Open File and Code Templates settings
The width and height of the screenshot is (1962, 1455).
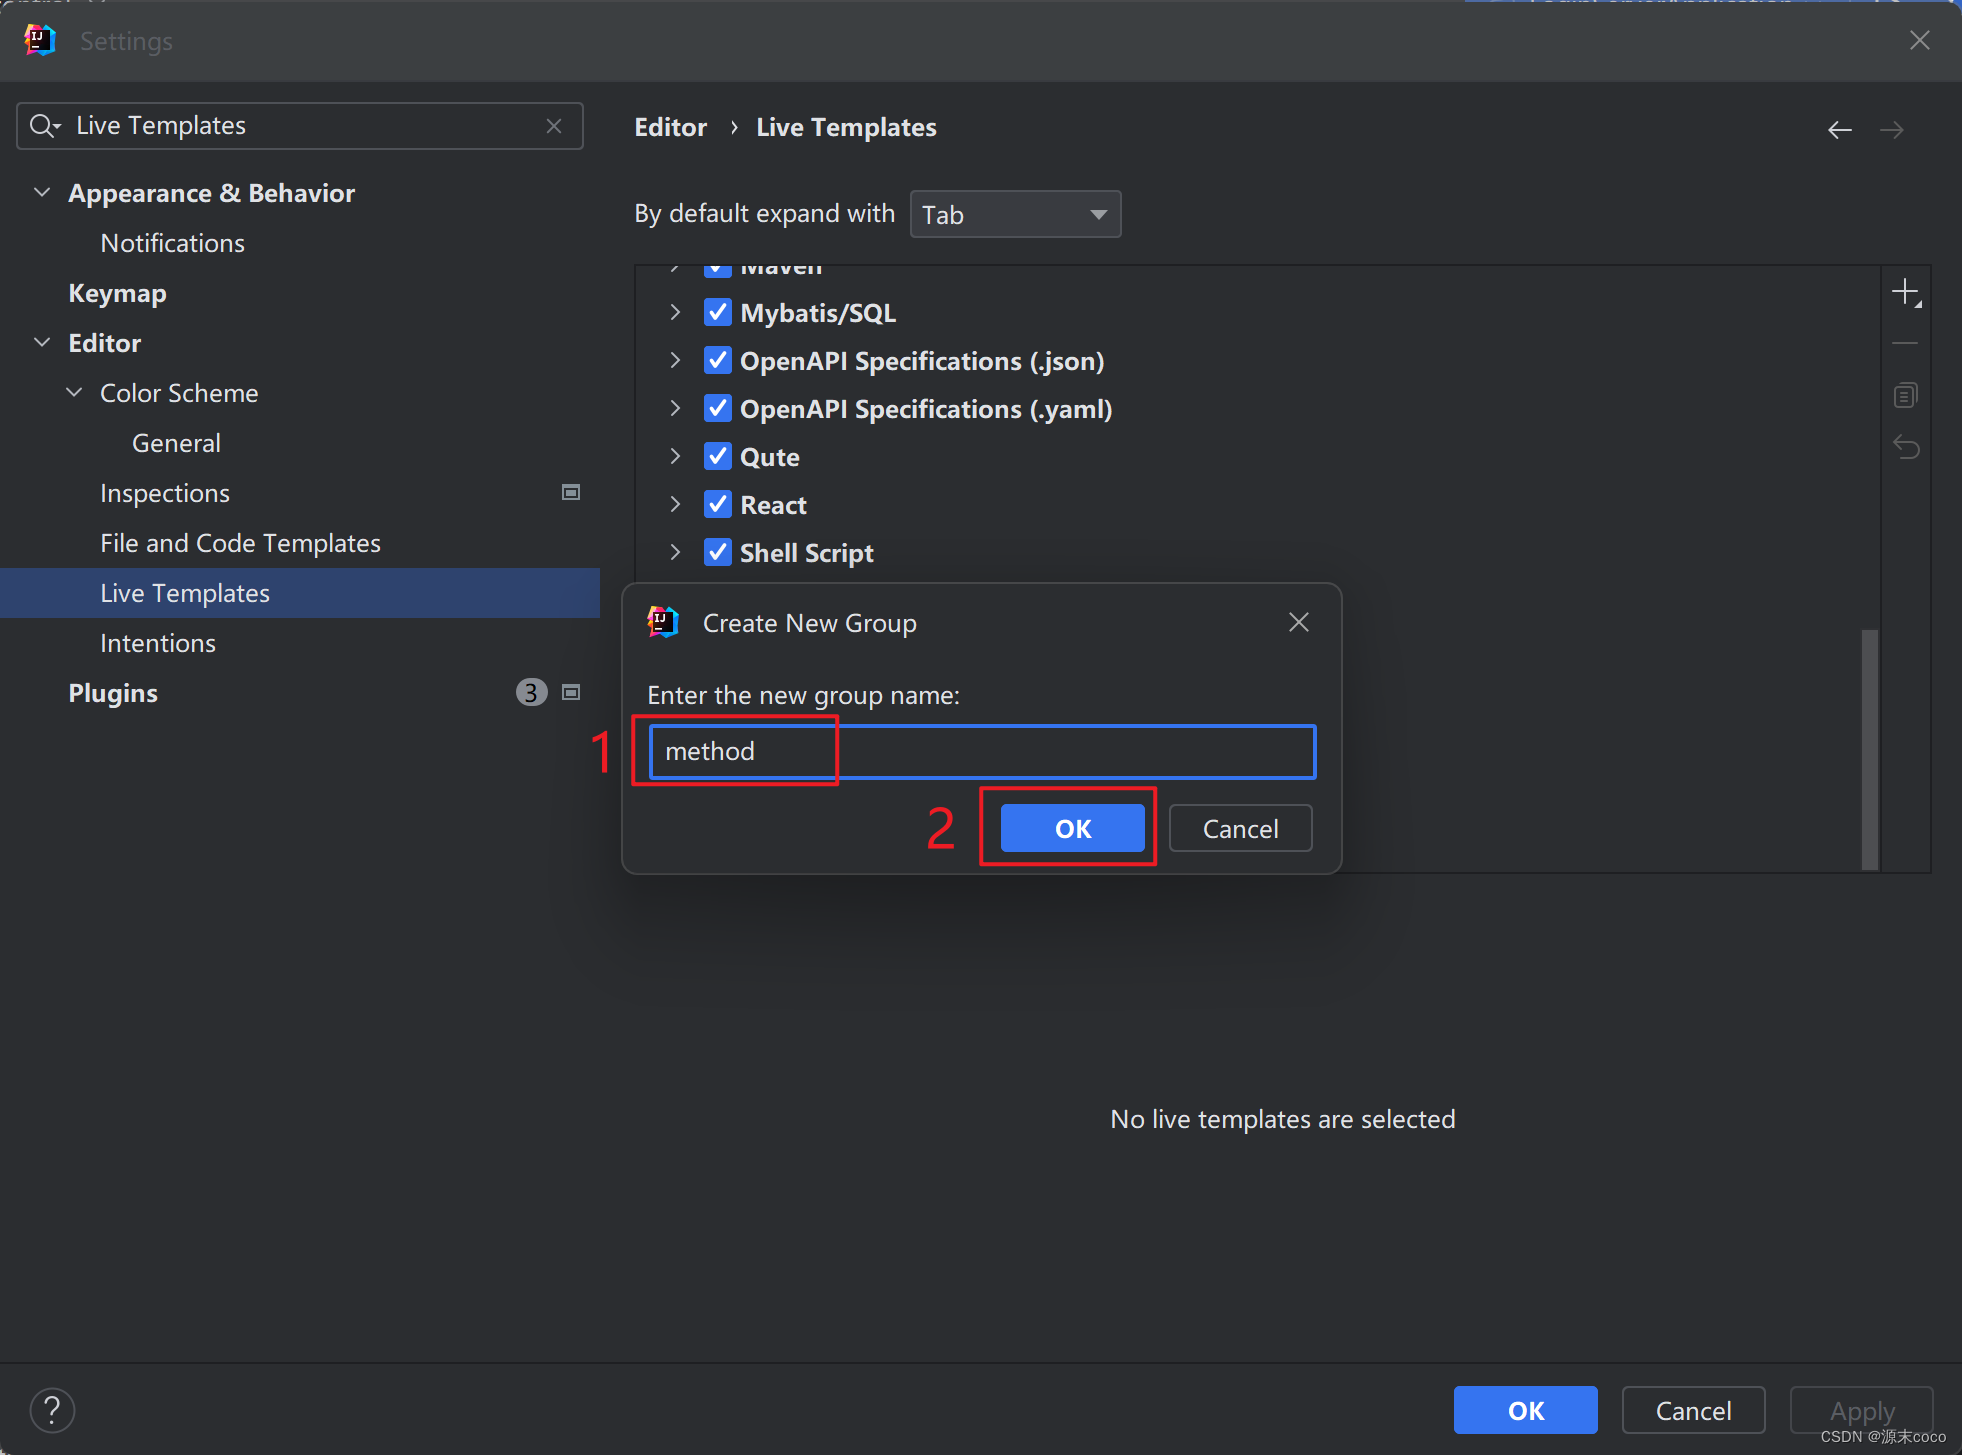(x=240, y=543)
